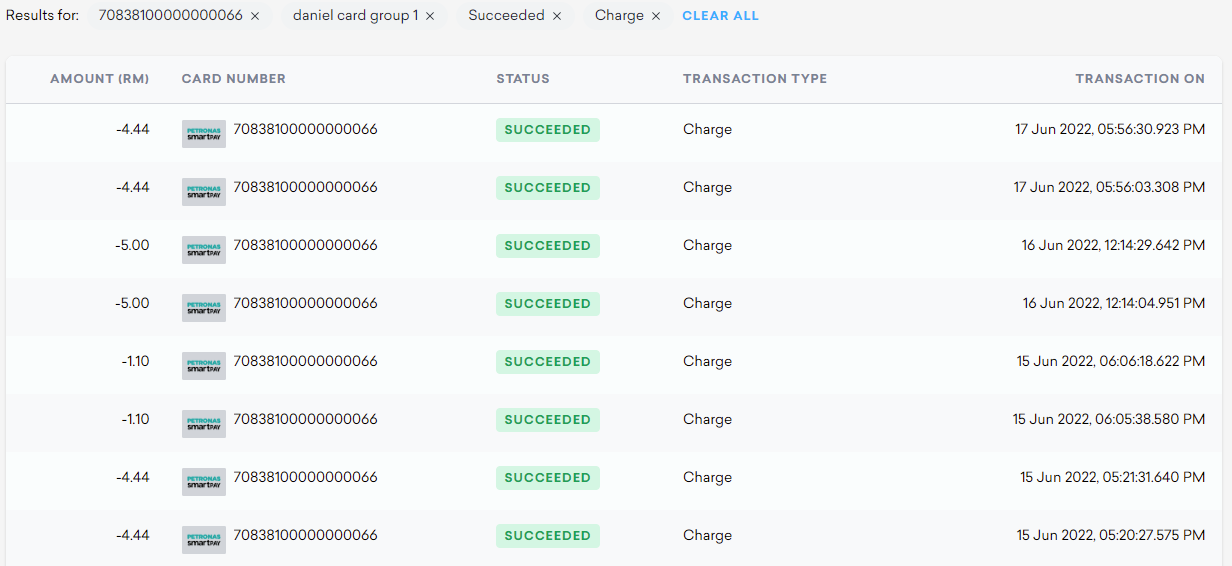Viewport: 1232px width, 566px height.
Task: Click SUCCEEDED badge for 15 Jun 05:21:31.640 PM
Action: (x=548, y=478)
